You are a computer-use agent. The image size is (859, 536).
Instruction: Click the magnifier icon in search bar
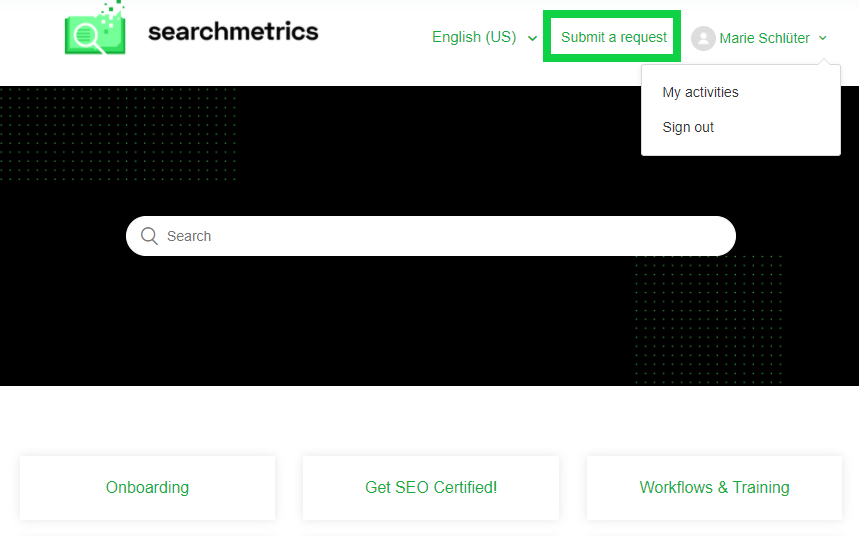coord(149,236)
